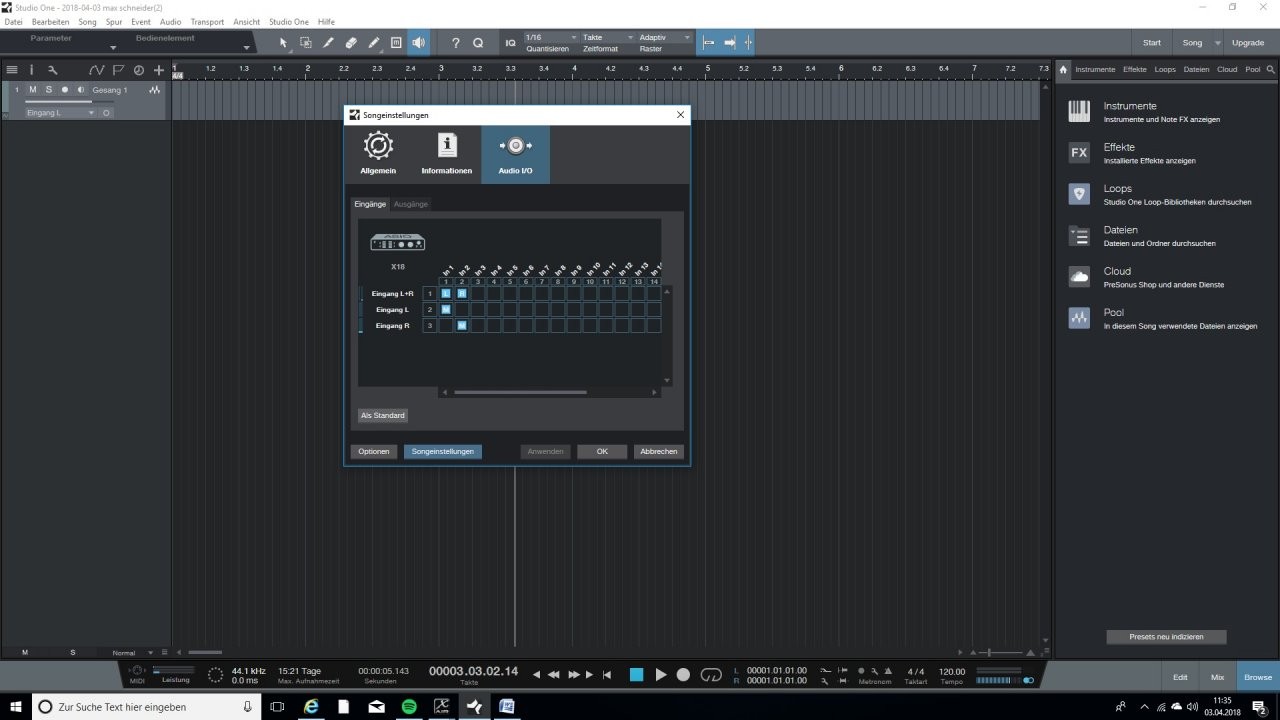Open the Transport menu

point(207,21)
